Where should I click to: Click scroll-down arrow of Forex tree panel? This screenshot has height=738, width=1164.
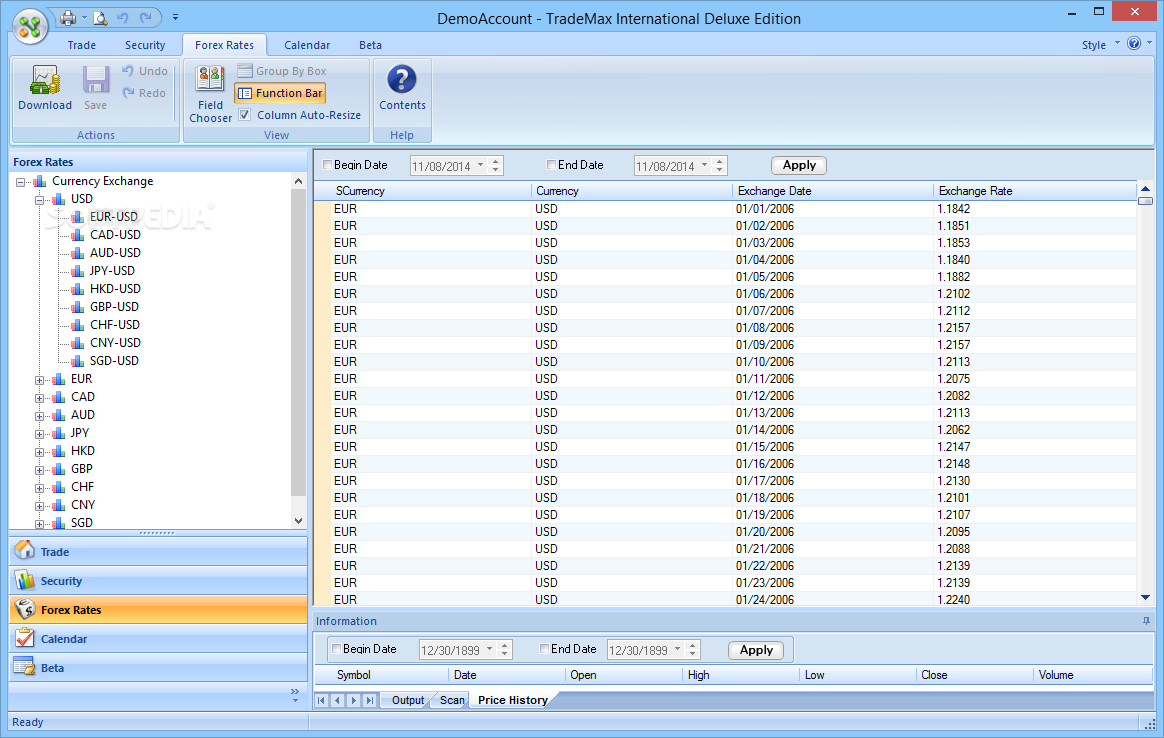[298, 521]
